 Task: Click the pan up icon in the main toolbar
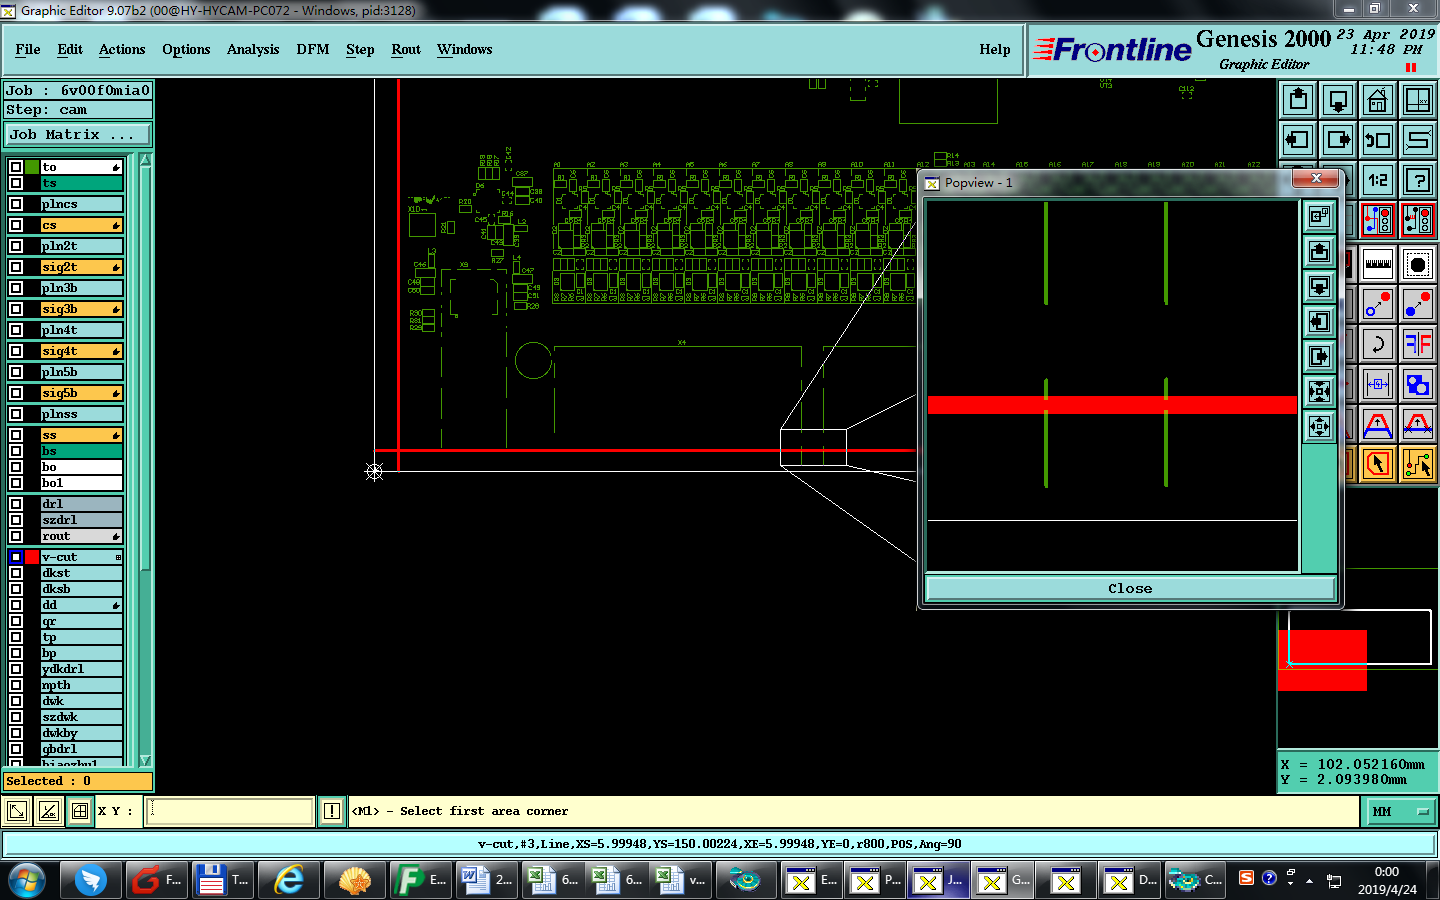(x=1298, y=100)
